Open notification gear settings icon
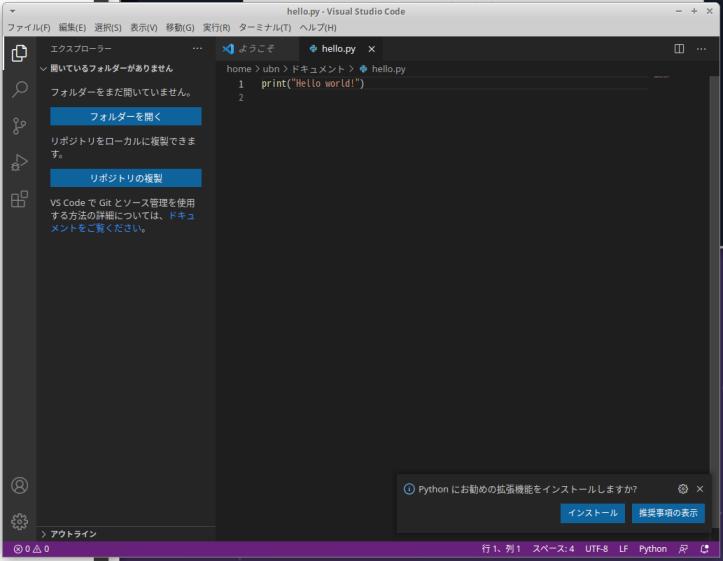This screenshot has height=561, width=723. (683, 489)
